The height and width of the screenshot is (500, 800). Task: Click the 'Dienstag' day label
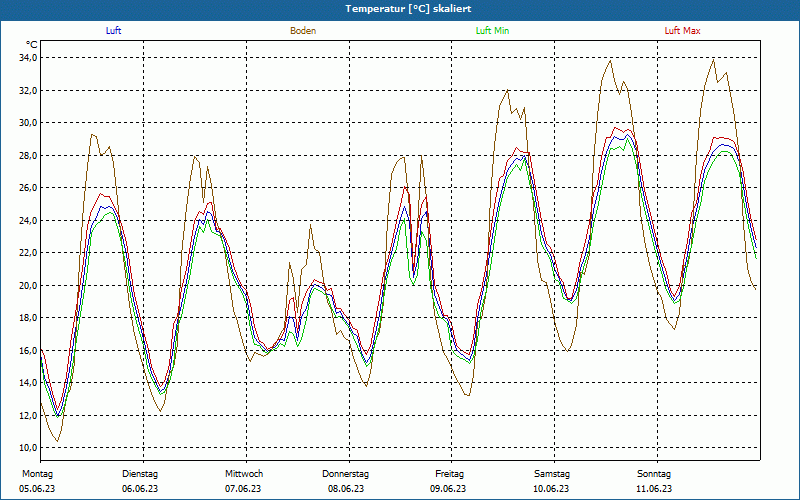tap(140, 474)
